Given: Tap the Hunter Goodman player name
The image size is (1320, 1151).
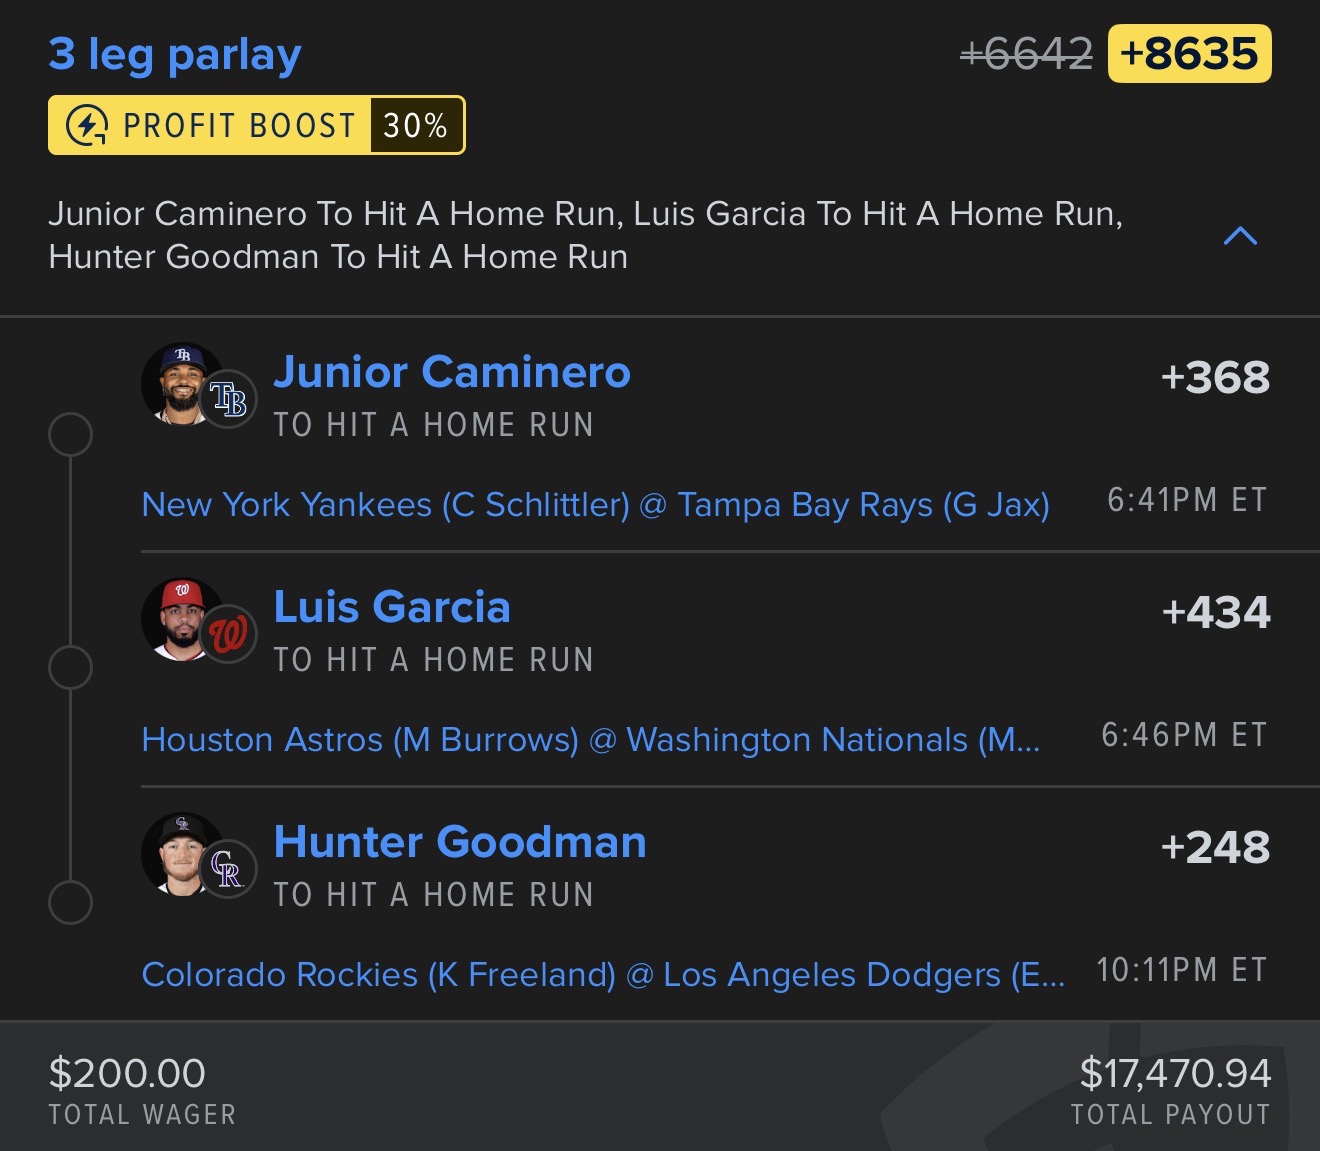Looking at the screenshot, I should 460,842.
